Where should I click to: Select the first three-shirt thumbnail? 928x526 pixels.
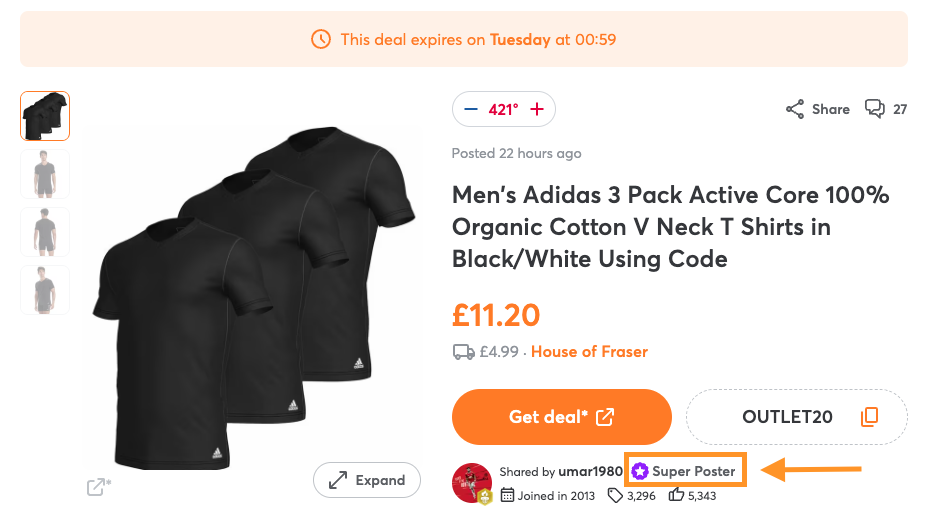tap(45, 116)
